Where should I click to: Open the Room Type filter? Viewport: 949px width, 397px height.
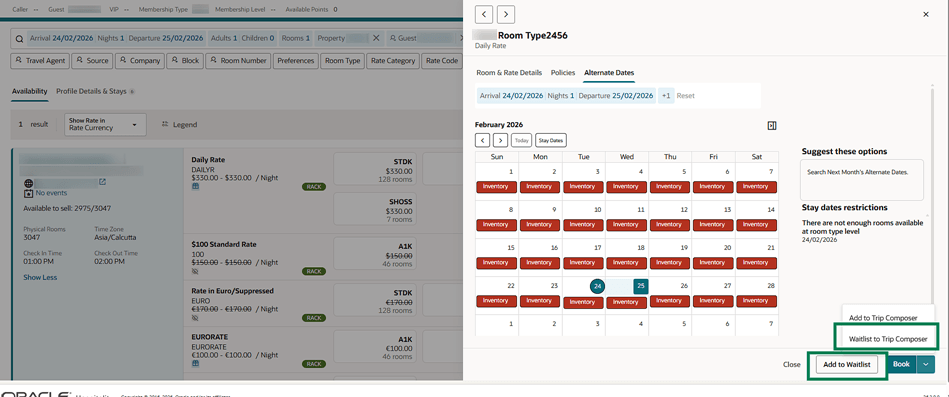343,61
